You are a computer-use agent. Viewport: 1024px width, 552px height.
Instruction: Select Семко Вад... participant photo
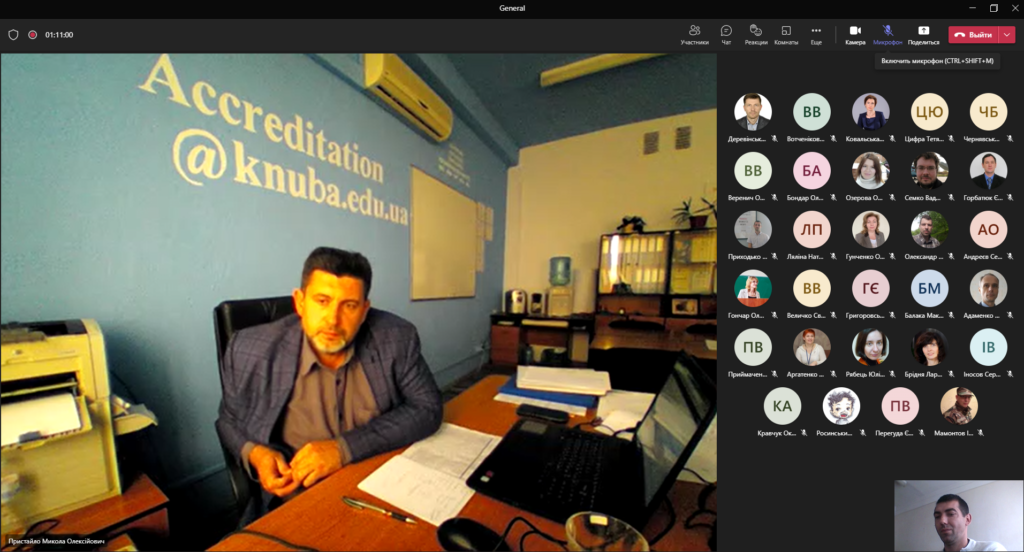click(929, 170)
